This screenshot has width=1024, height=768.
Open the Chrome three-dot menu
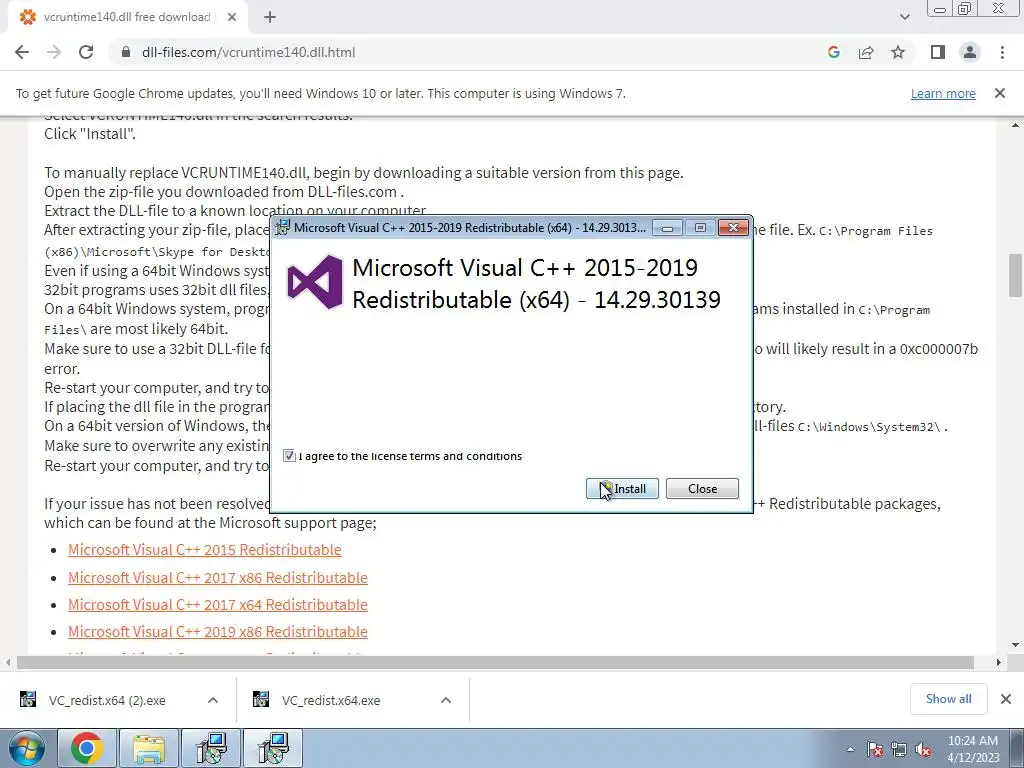(x=1002, y=52)
